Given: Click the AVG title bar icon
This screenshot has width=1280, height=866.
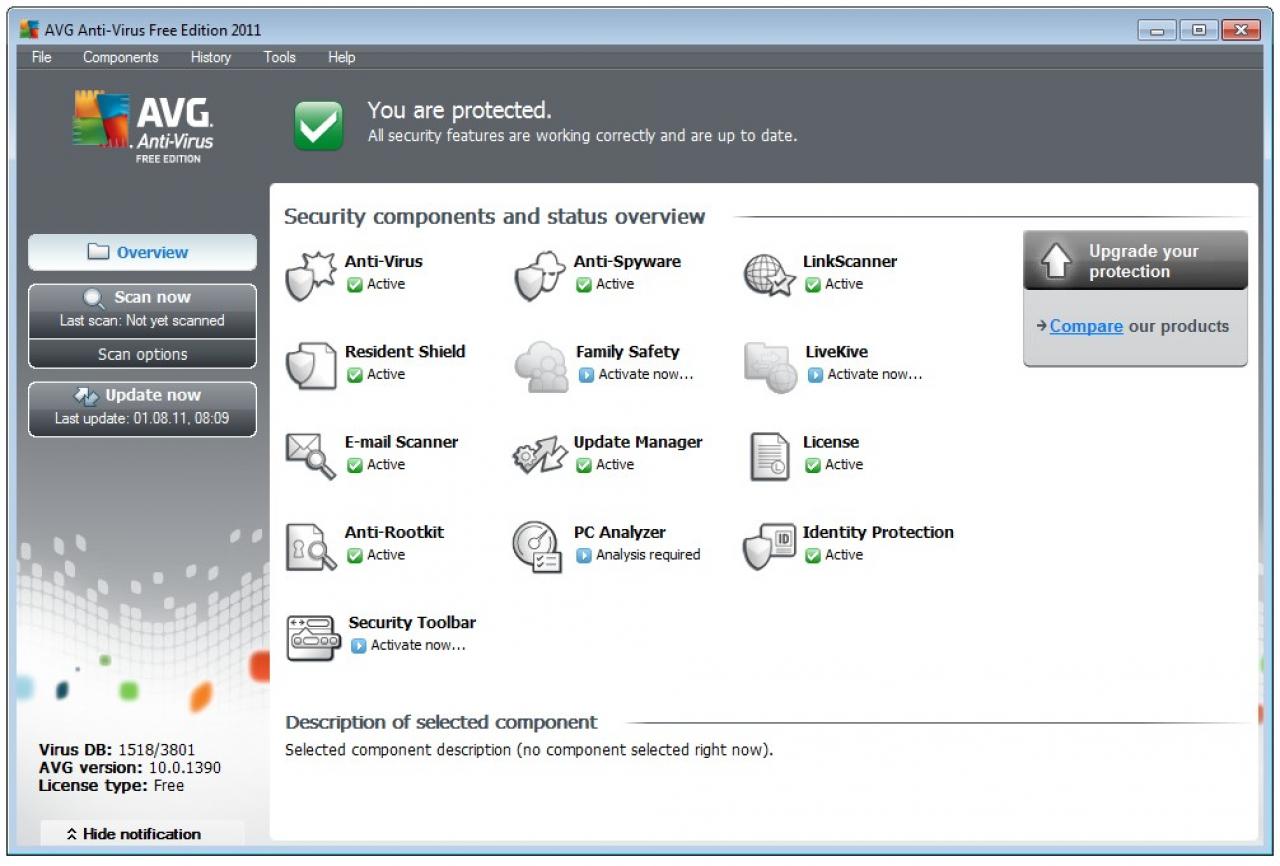Looking at the screenshot, I should (x=29, y=30).
